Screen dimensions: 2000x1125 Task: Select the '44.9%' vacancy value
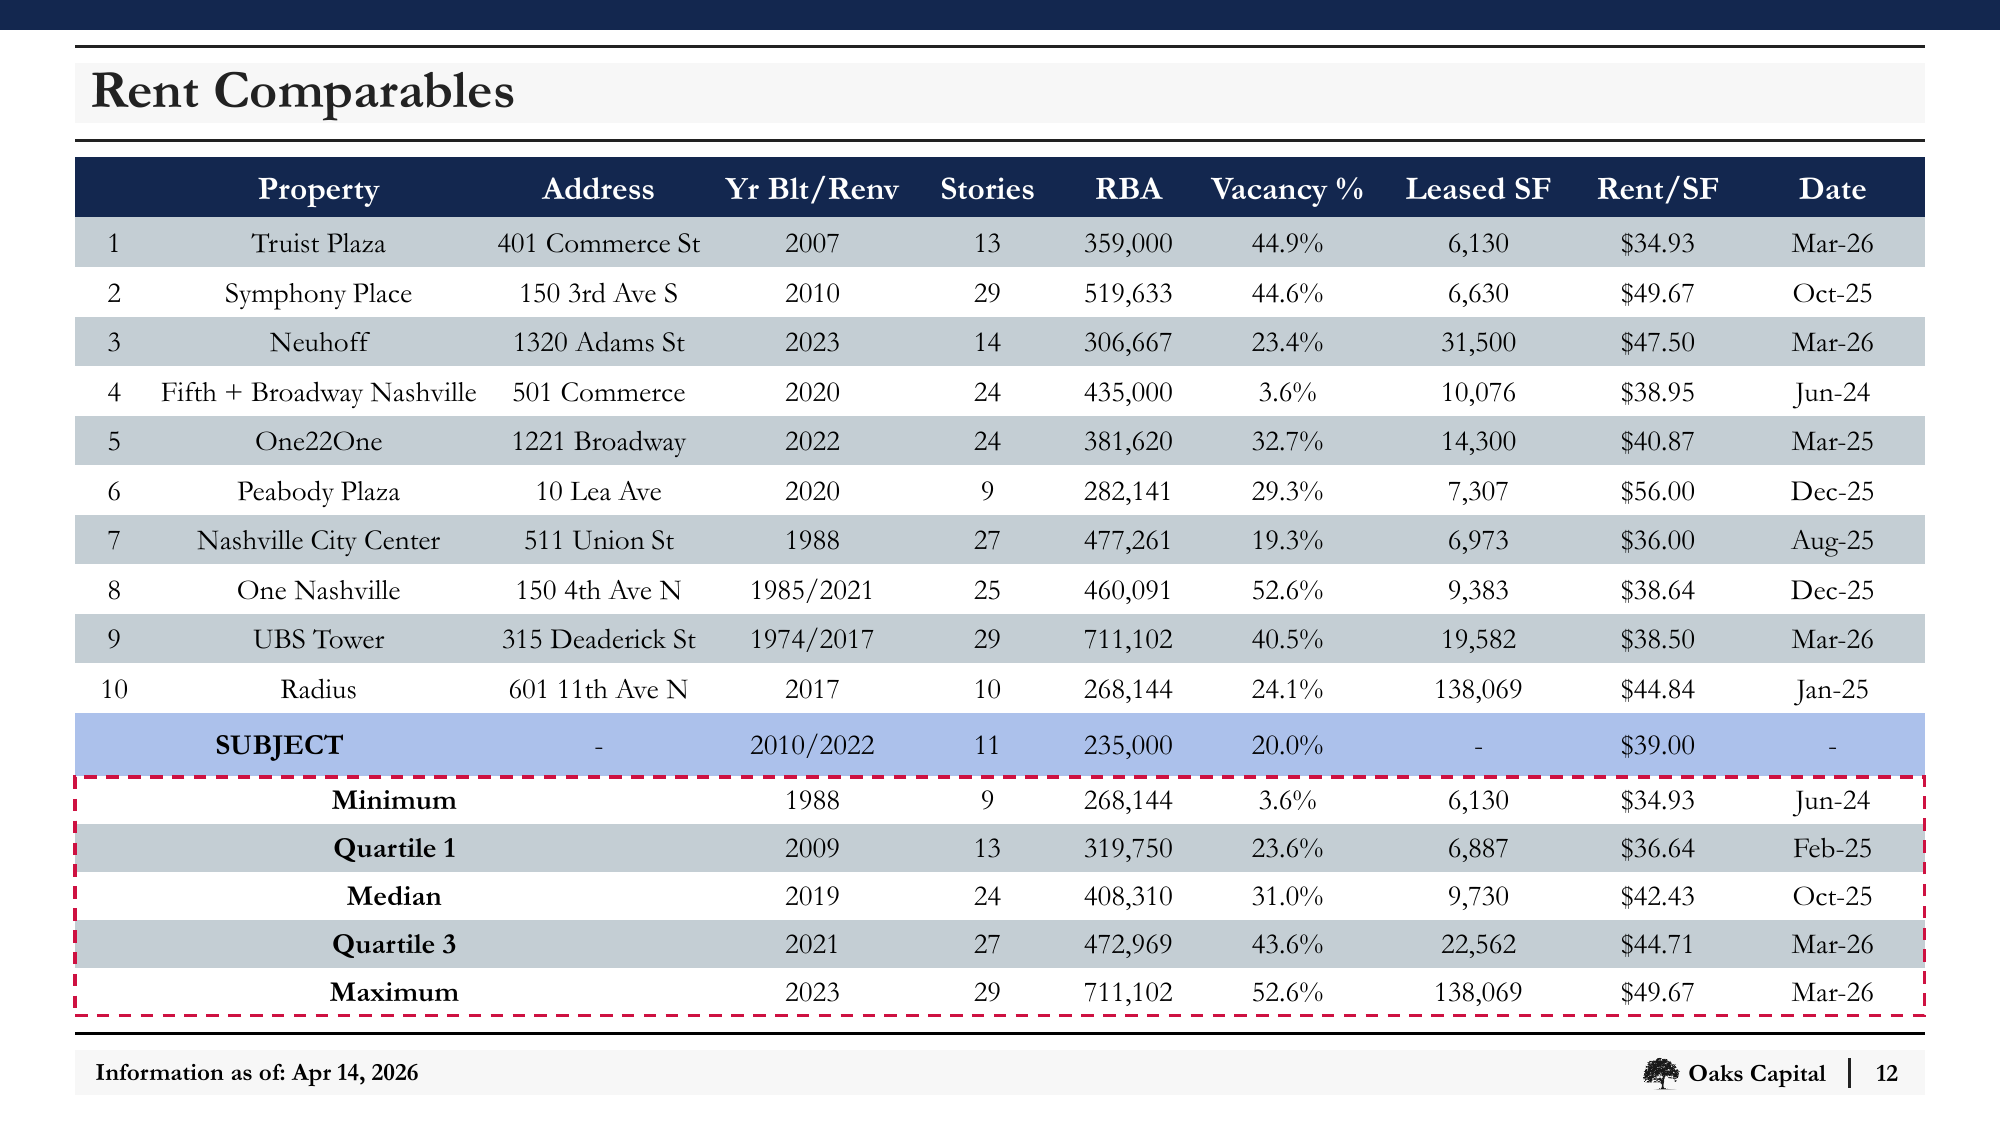pos(1287,243)
